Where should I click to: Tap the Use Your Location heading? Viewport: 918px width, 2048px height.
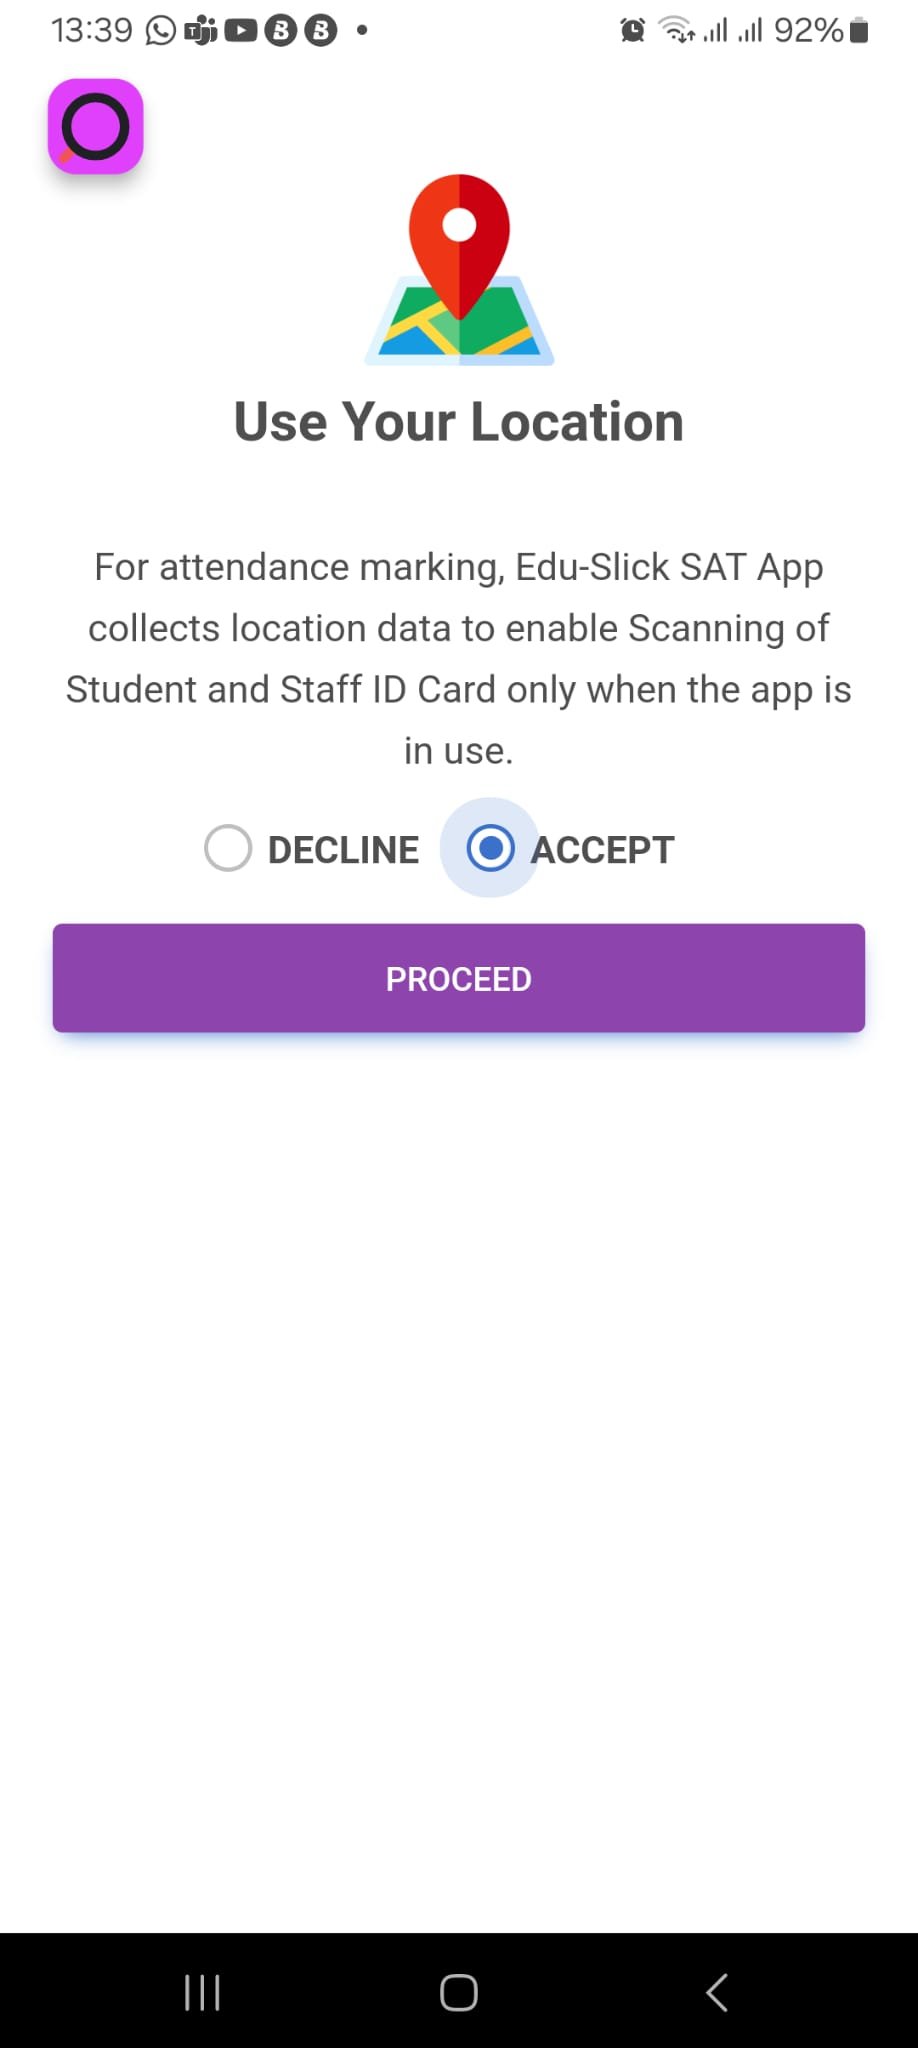point(459,421)
